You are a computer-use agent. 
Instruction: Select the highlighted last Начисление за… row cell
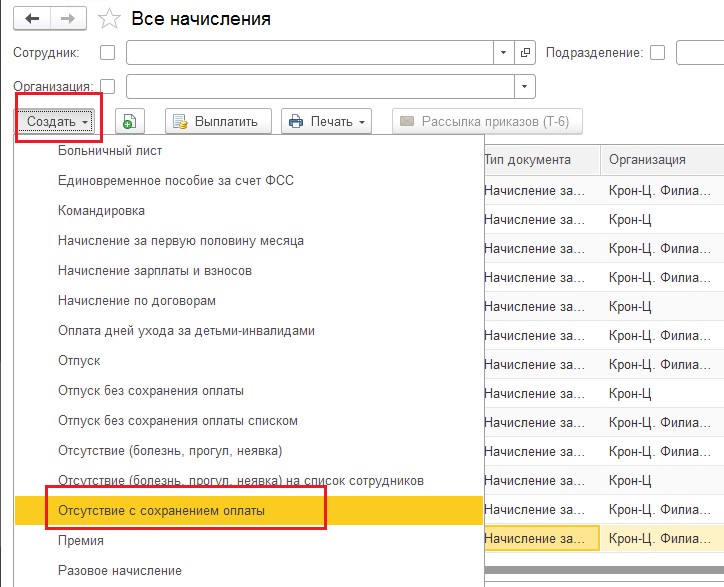(x=542, y=539)
